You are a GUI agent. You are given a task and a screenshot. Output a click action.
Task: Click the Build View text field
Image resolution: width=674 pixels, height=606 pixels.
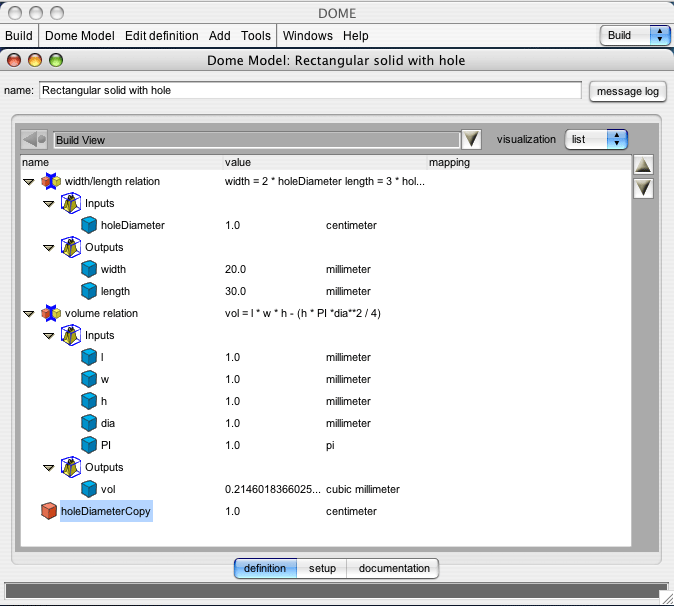tap(257, 140)
